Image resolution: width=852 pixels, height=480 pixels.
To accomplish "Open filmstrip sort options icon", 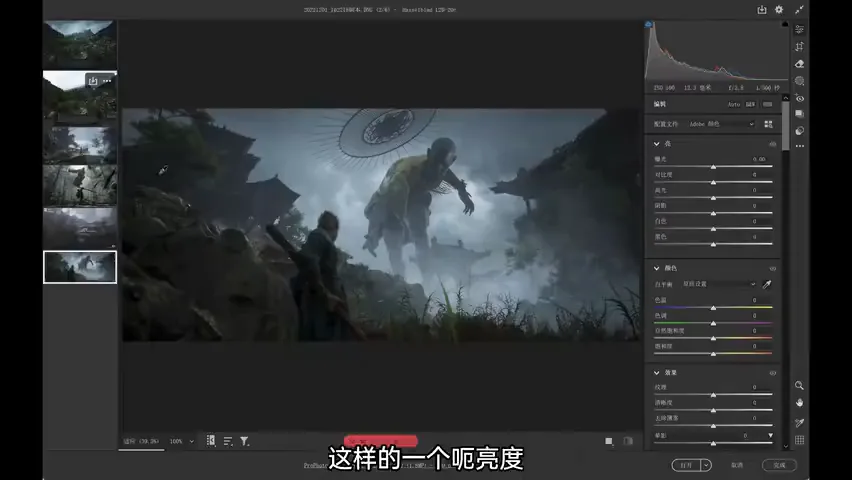I will (x=228, y=441).
